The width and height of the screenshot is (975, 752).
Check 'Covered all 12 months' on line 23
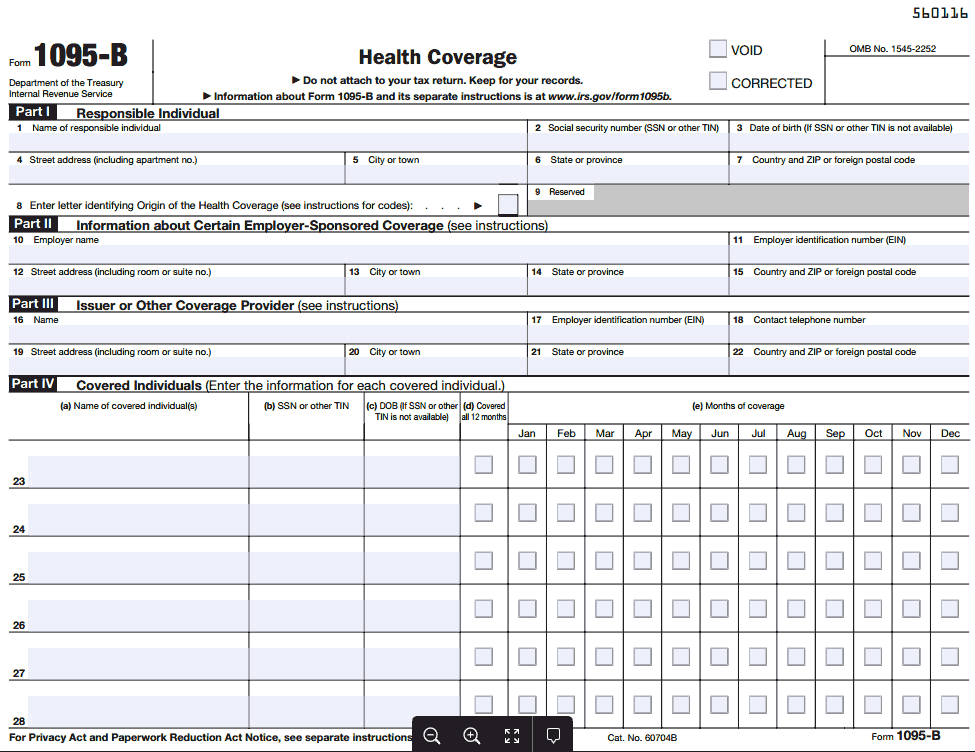coord(484,465)
